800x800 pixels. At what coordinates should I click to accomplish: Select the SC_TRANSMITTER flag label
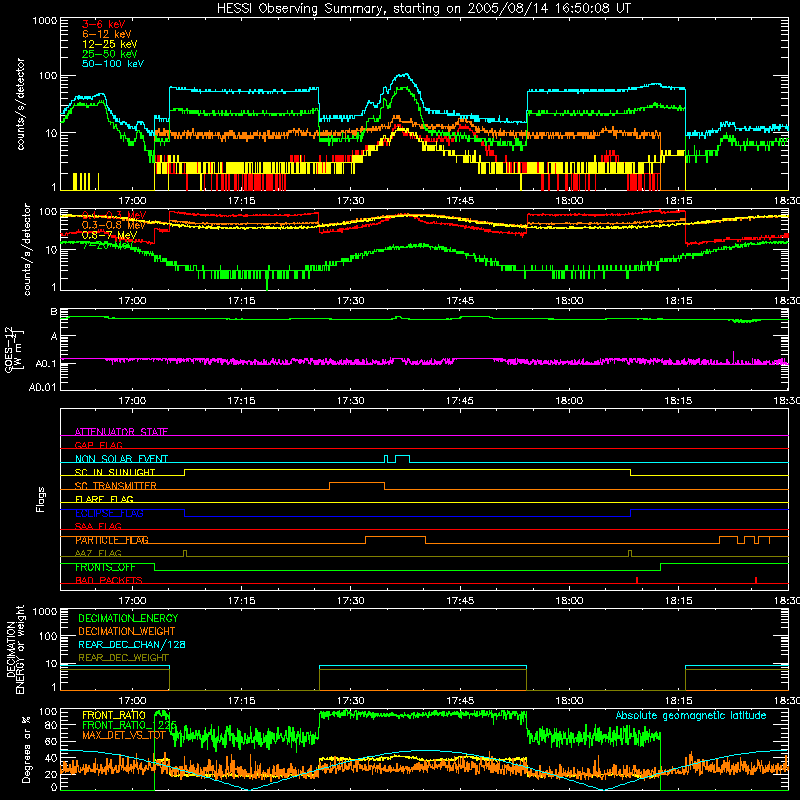coord(116,486)
